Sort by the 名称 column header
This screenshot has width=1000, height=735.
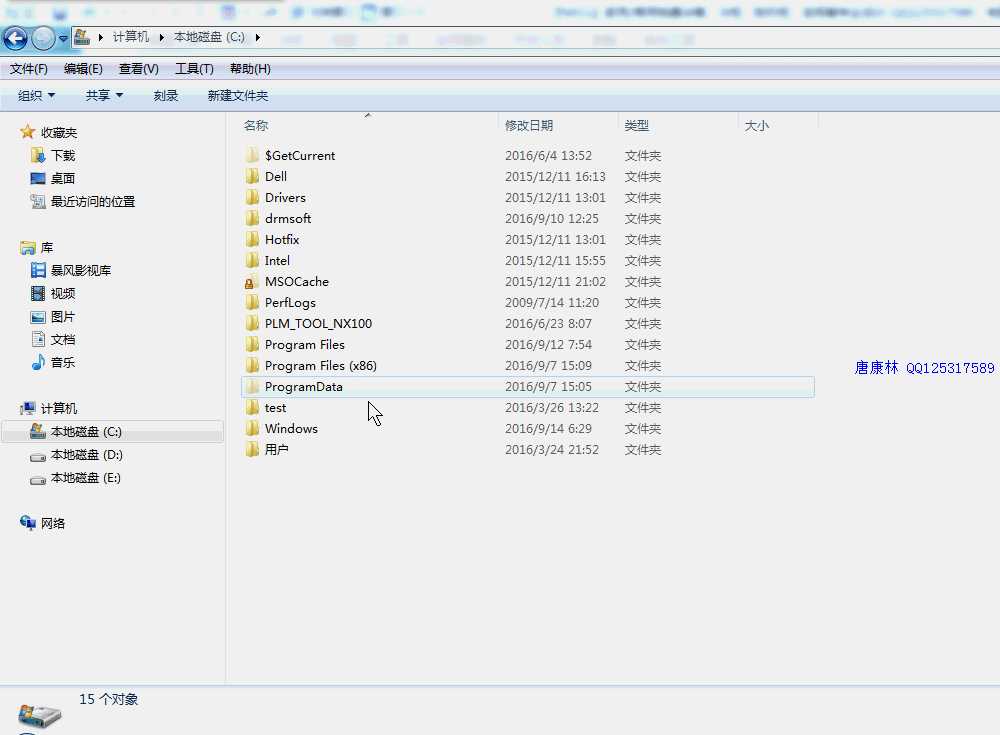[x=256, y=126]
